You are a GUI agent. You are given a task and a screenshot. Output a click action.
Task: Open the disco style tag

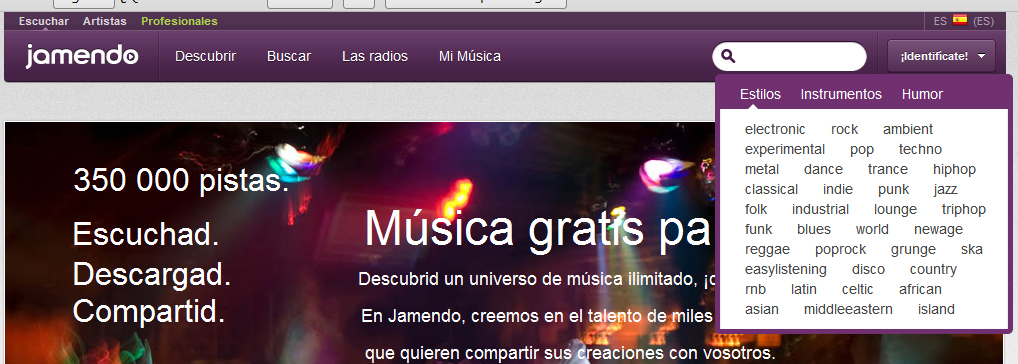868,269
